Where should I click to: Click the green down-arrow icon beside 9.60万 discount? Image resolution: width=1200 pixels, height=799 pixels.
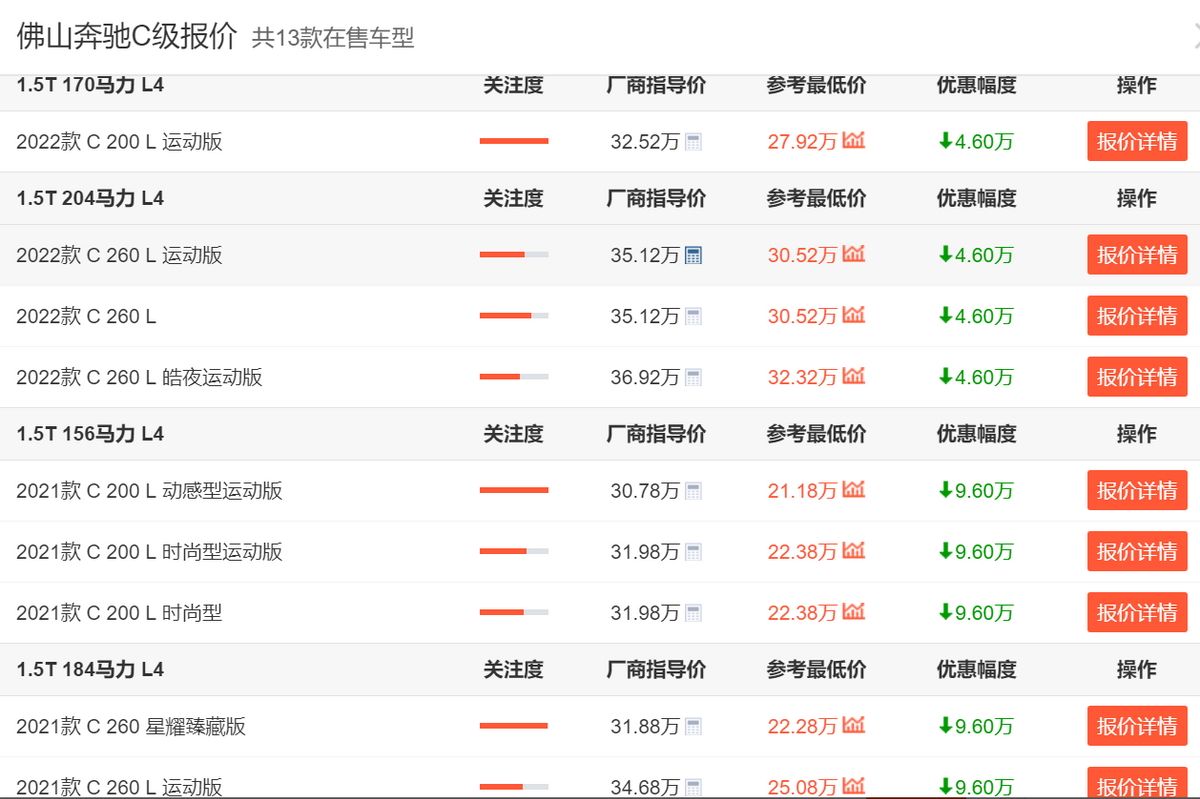tap(946, 490)
